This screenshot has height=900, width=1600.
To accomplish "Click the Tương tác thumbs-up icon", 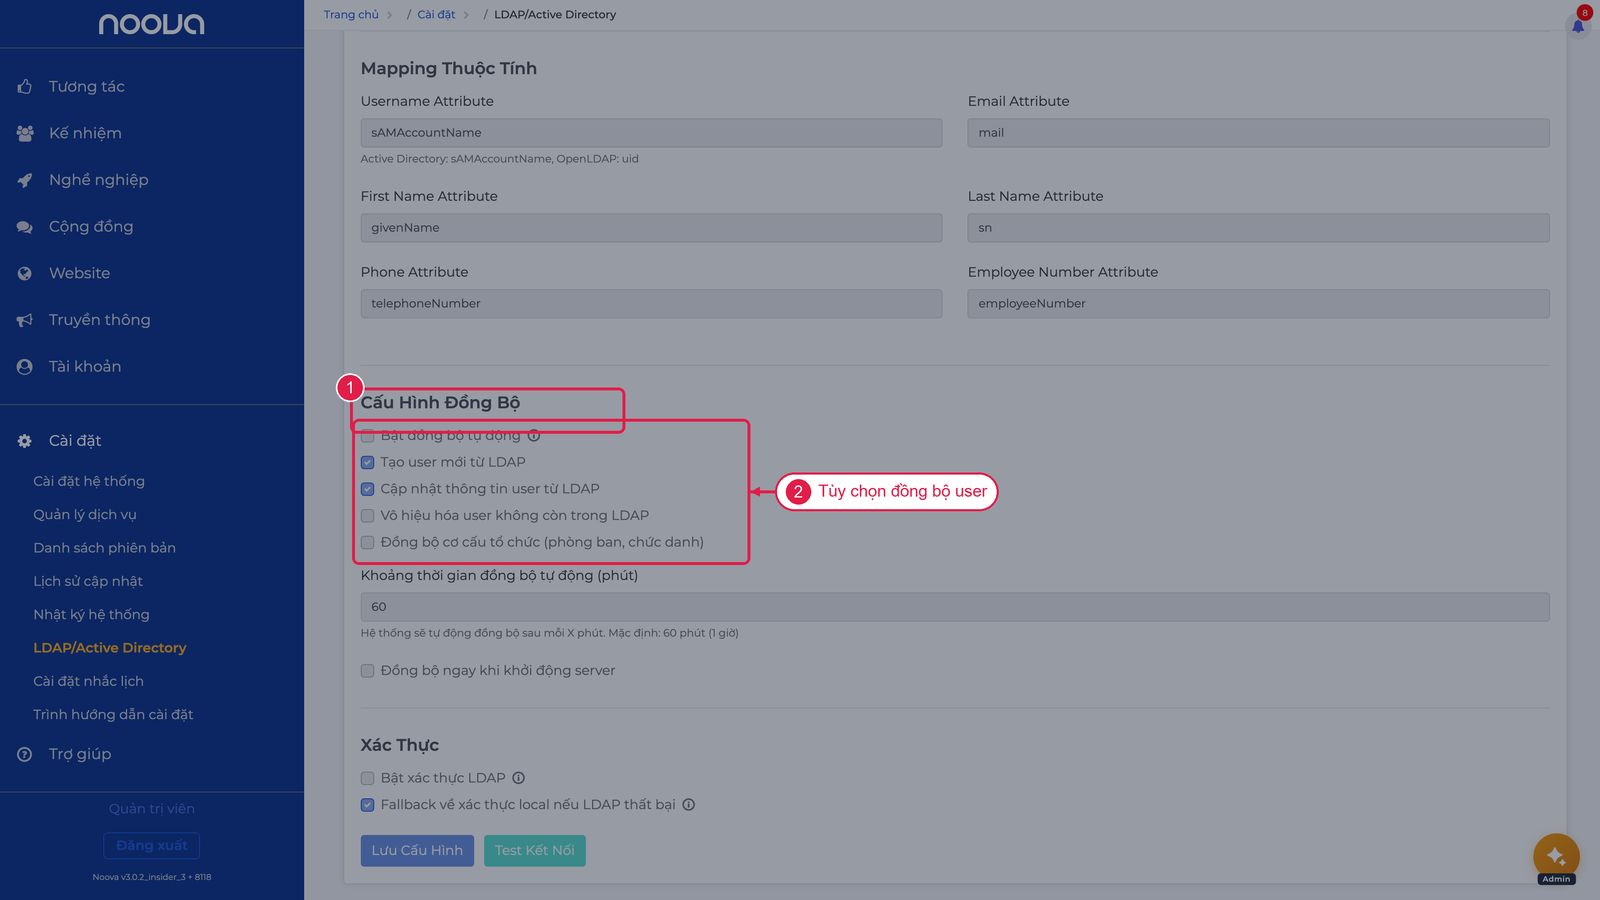I will tap(25, 87).
